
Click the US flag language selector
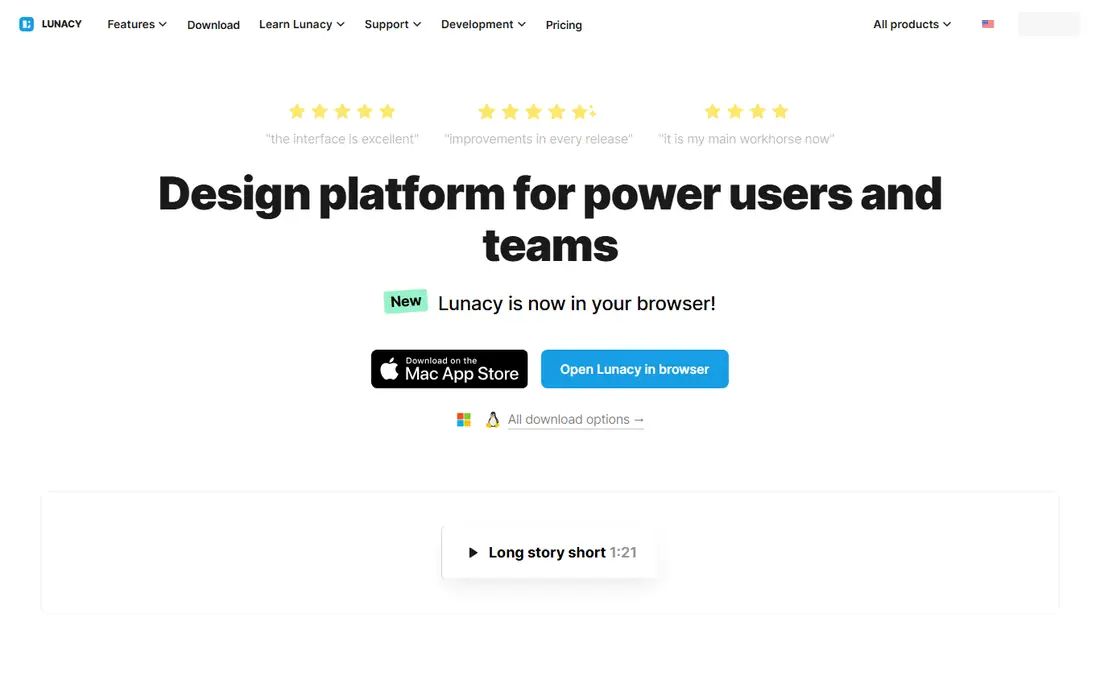click(x=988, y=24)
